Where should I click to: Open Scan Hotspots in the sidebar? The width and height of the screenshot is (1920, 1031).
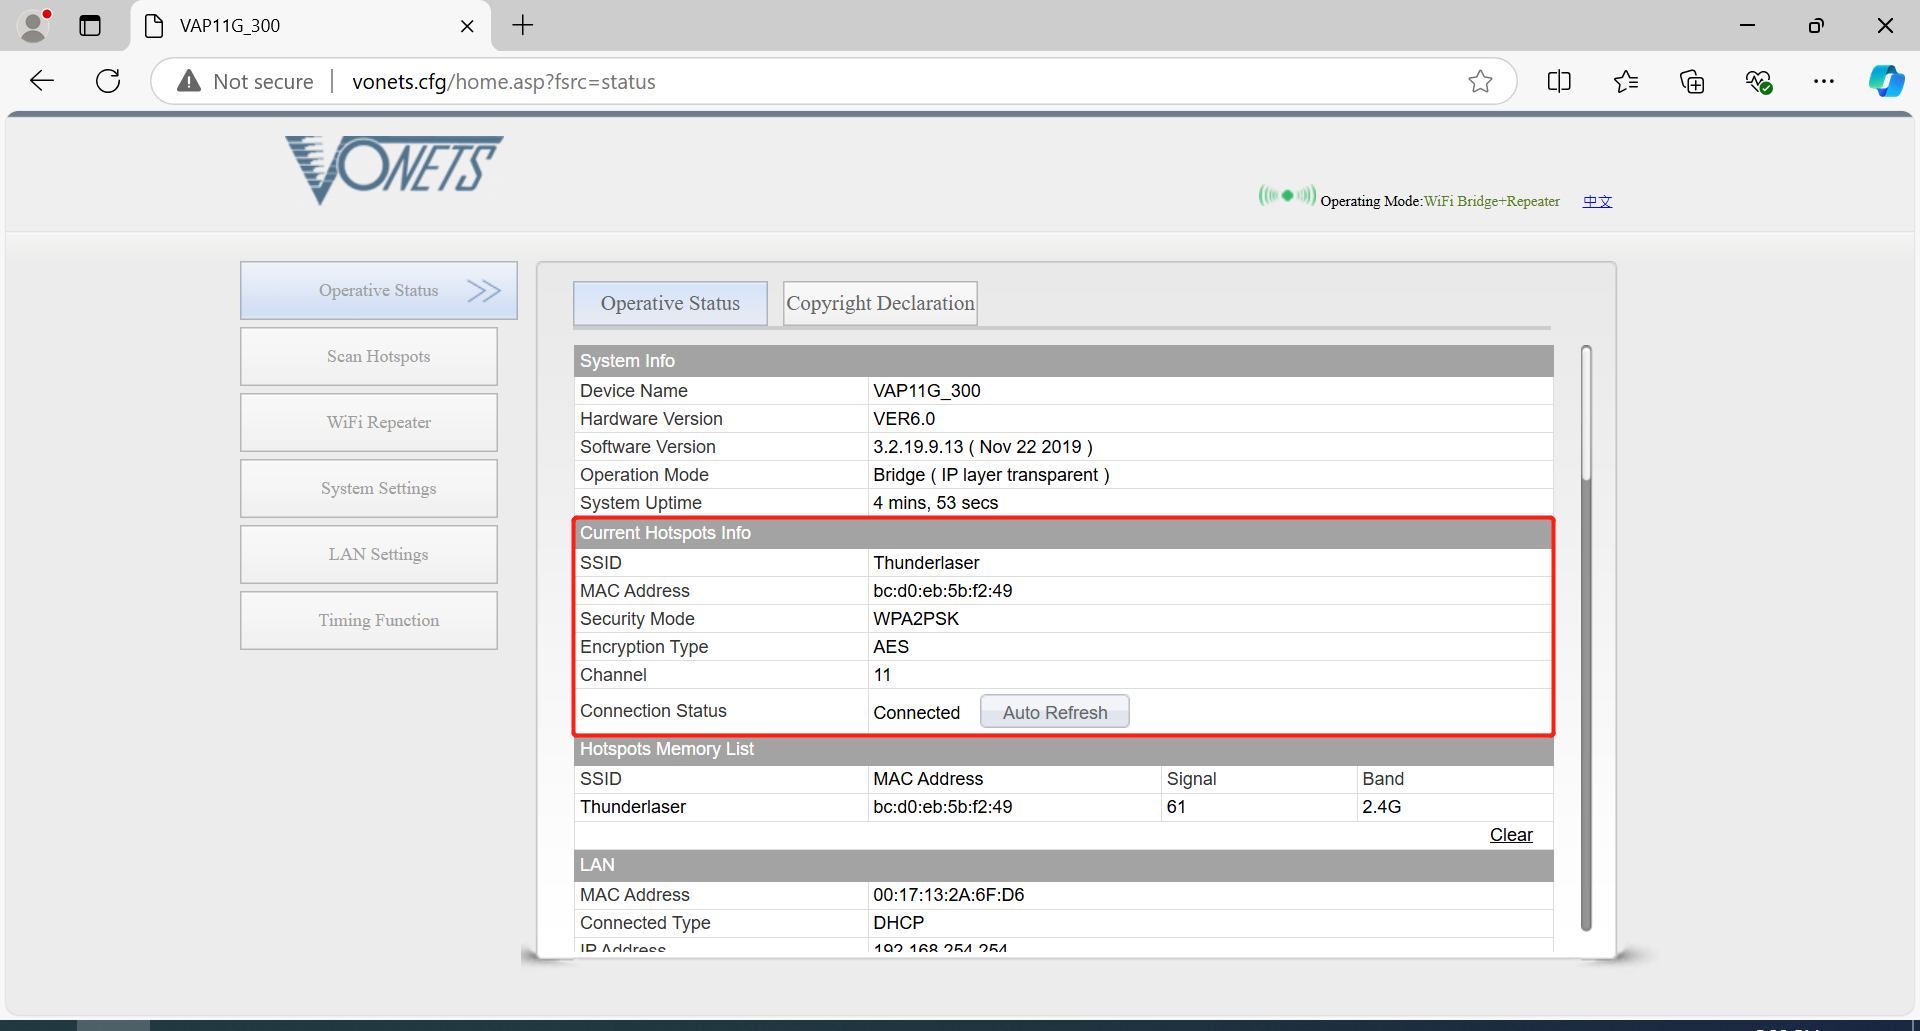click(369, 356)
